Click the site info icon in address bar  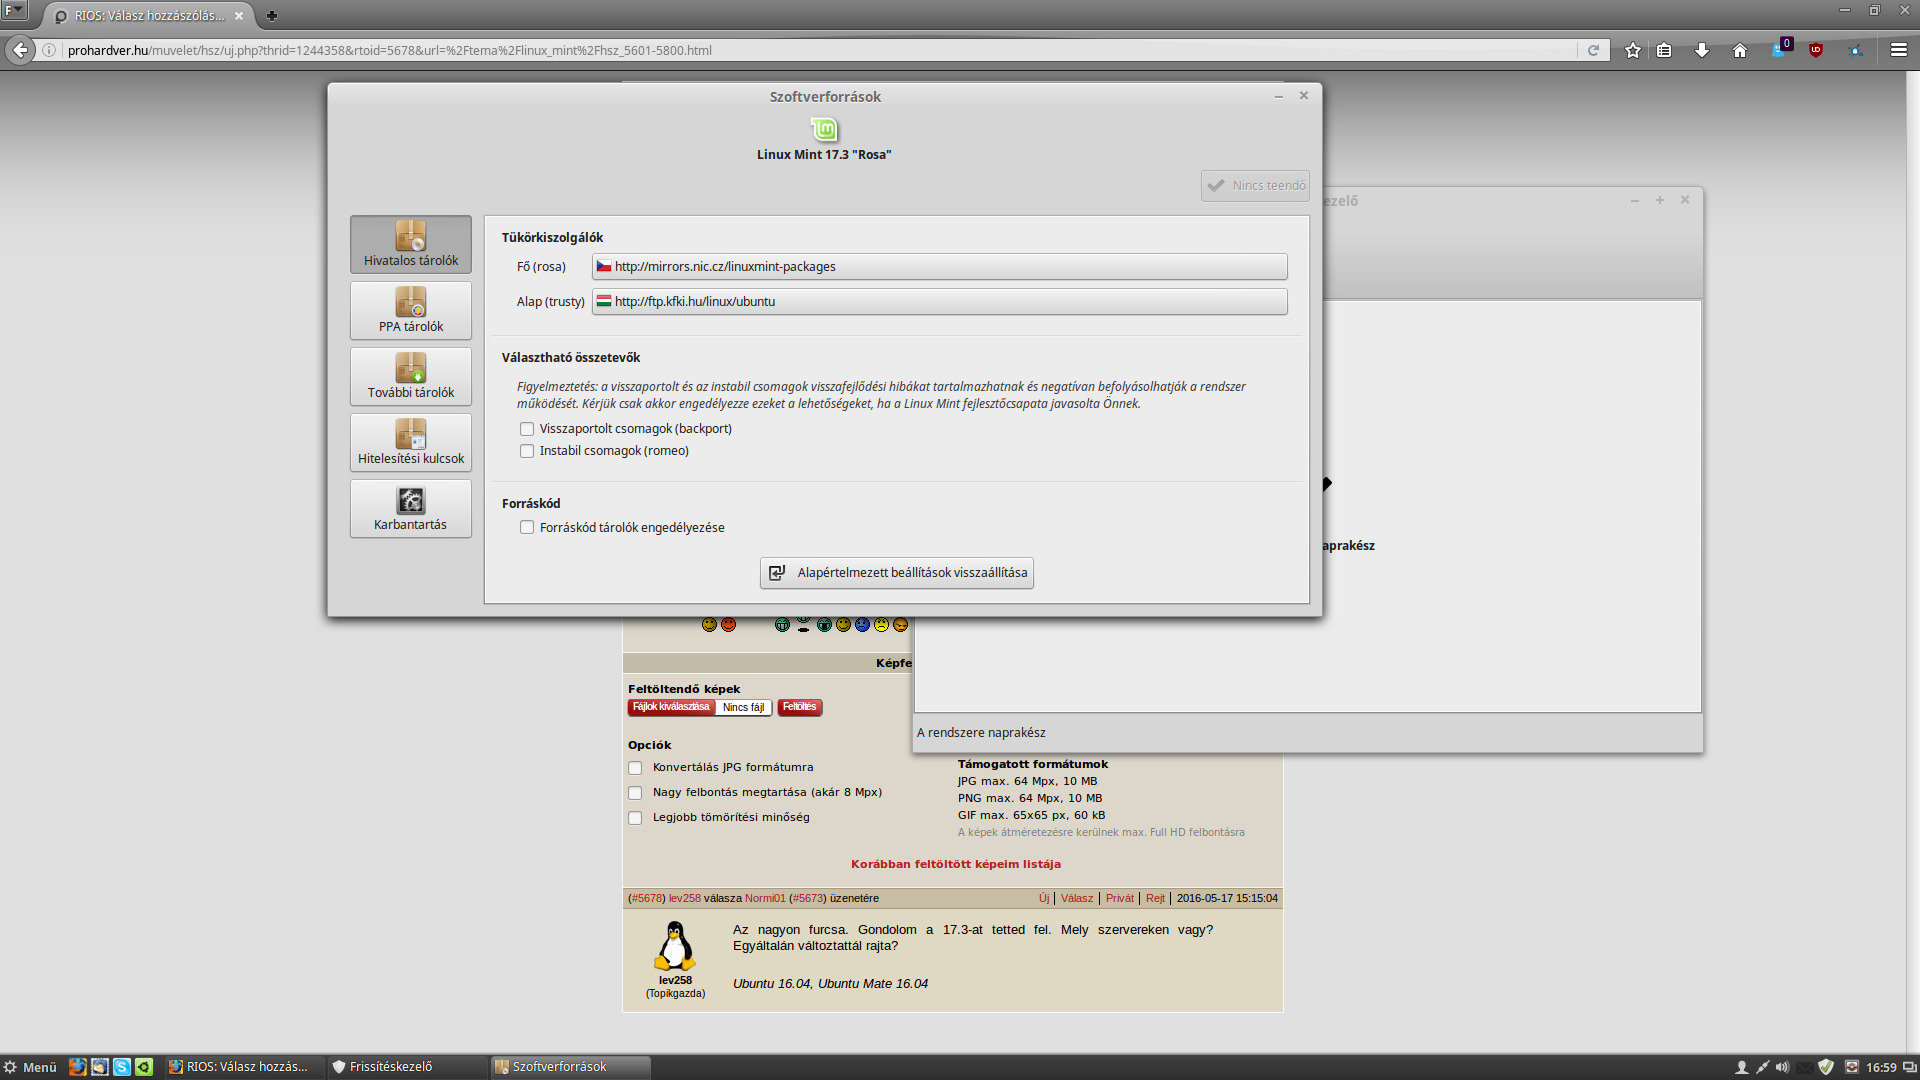coord(48,50)
